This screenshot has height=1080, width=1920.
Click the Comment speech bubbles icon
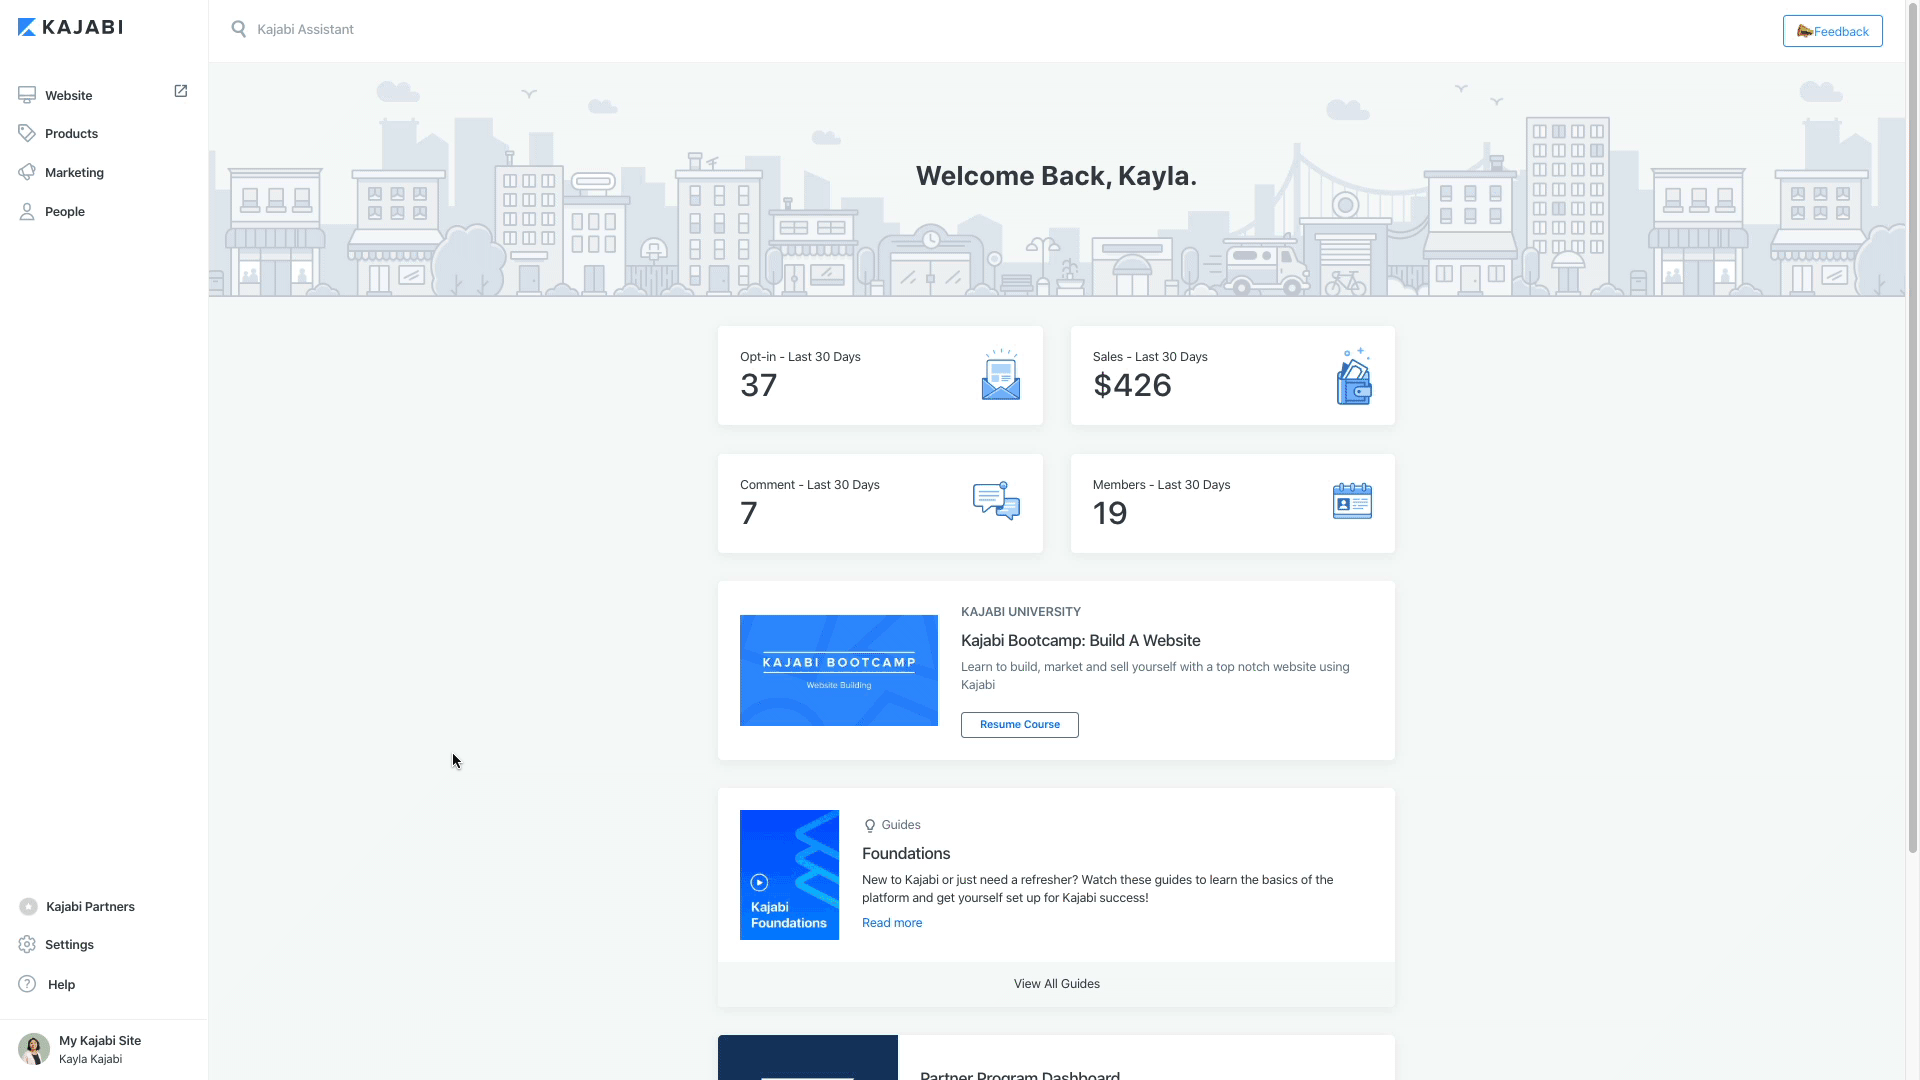click(x=996, y=501)
